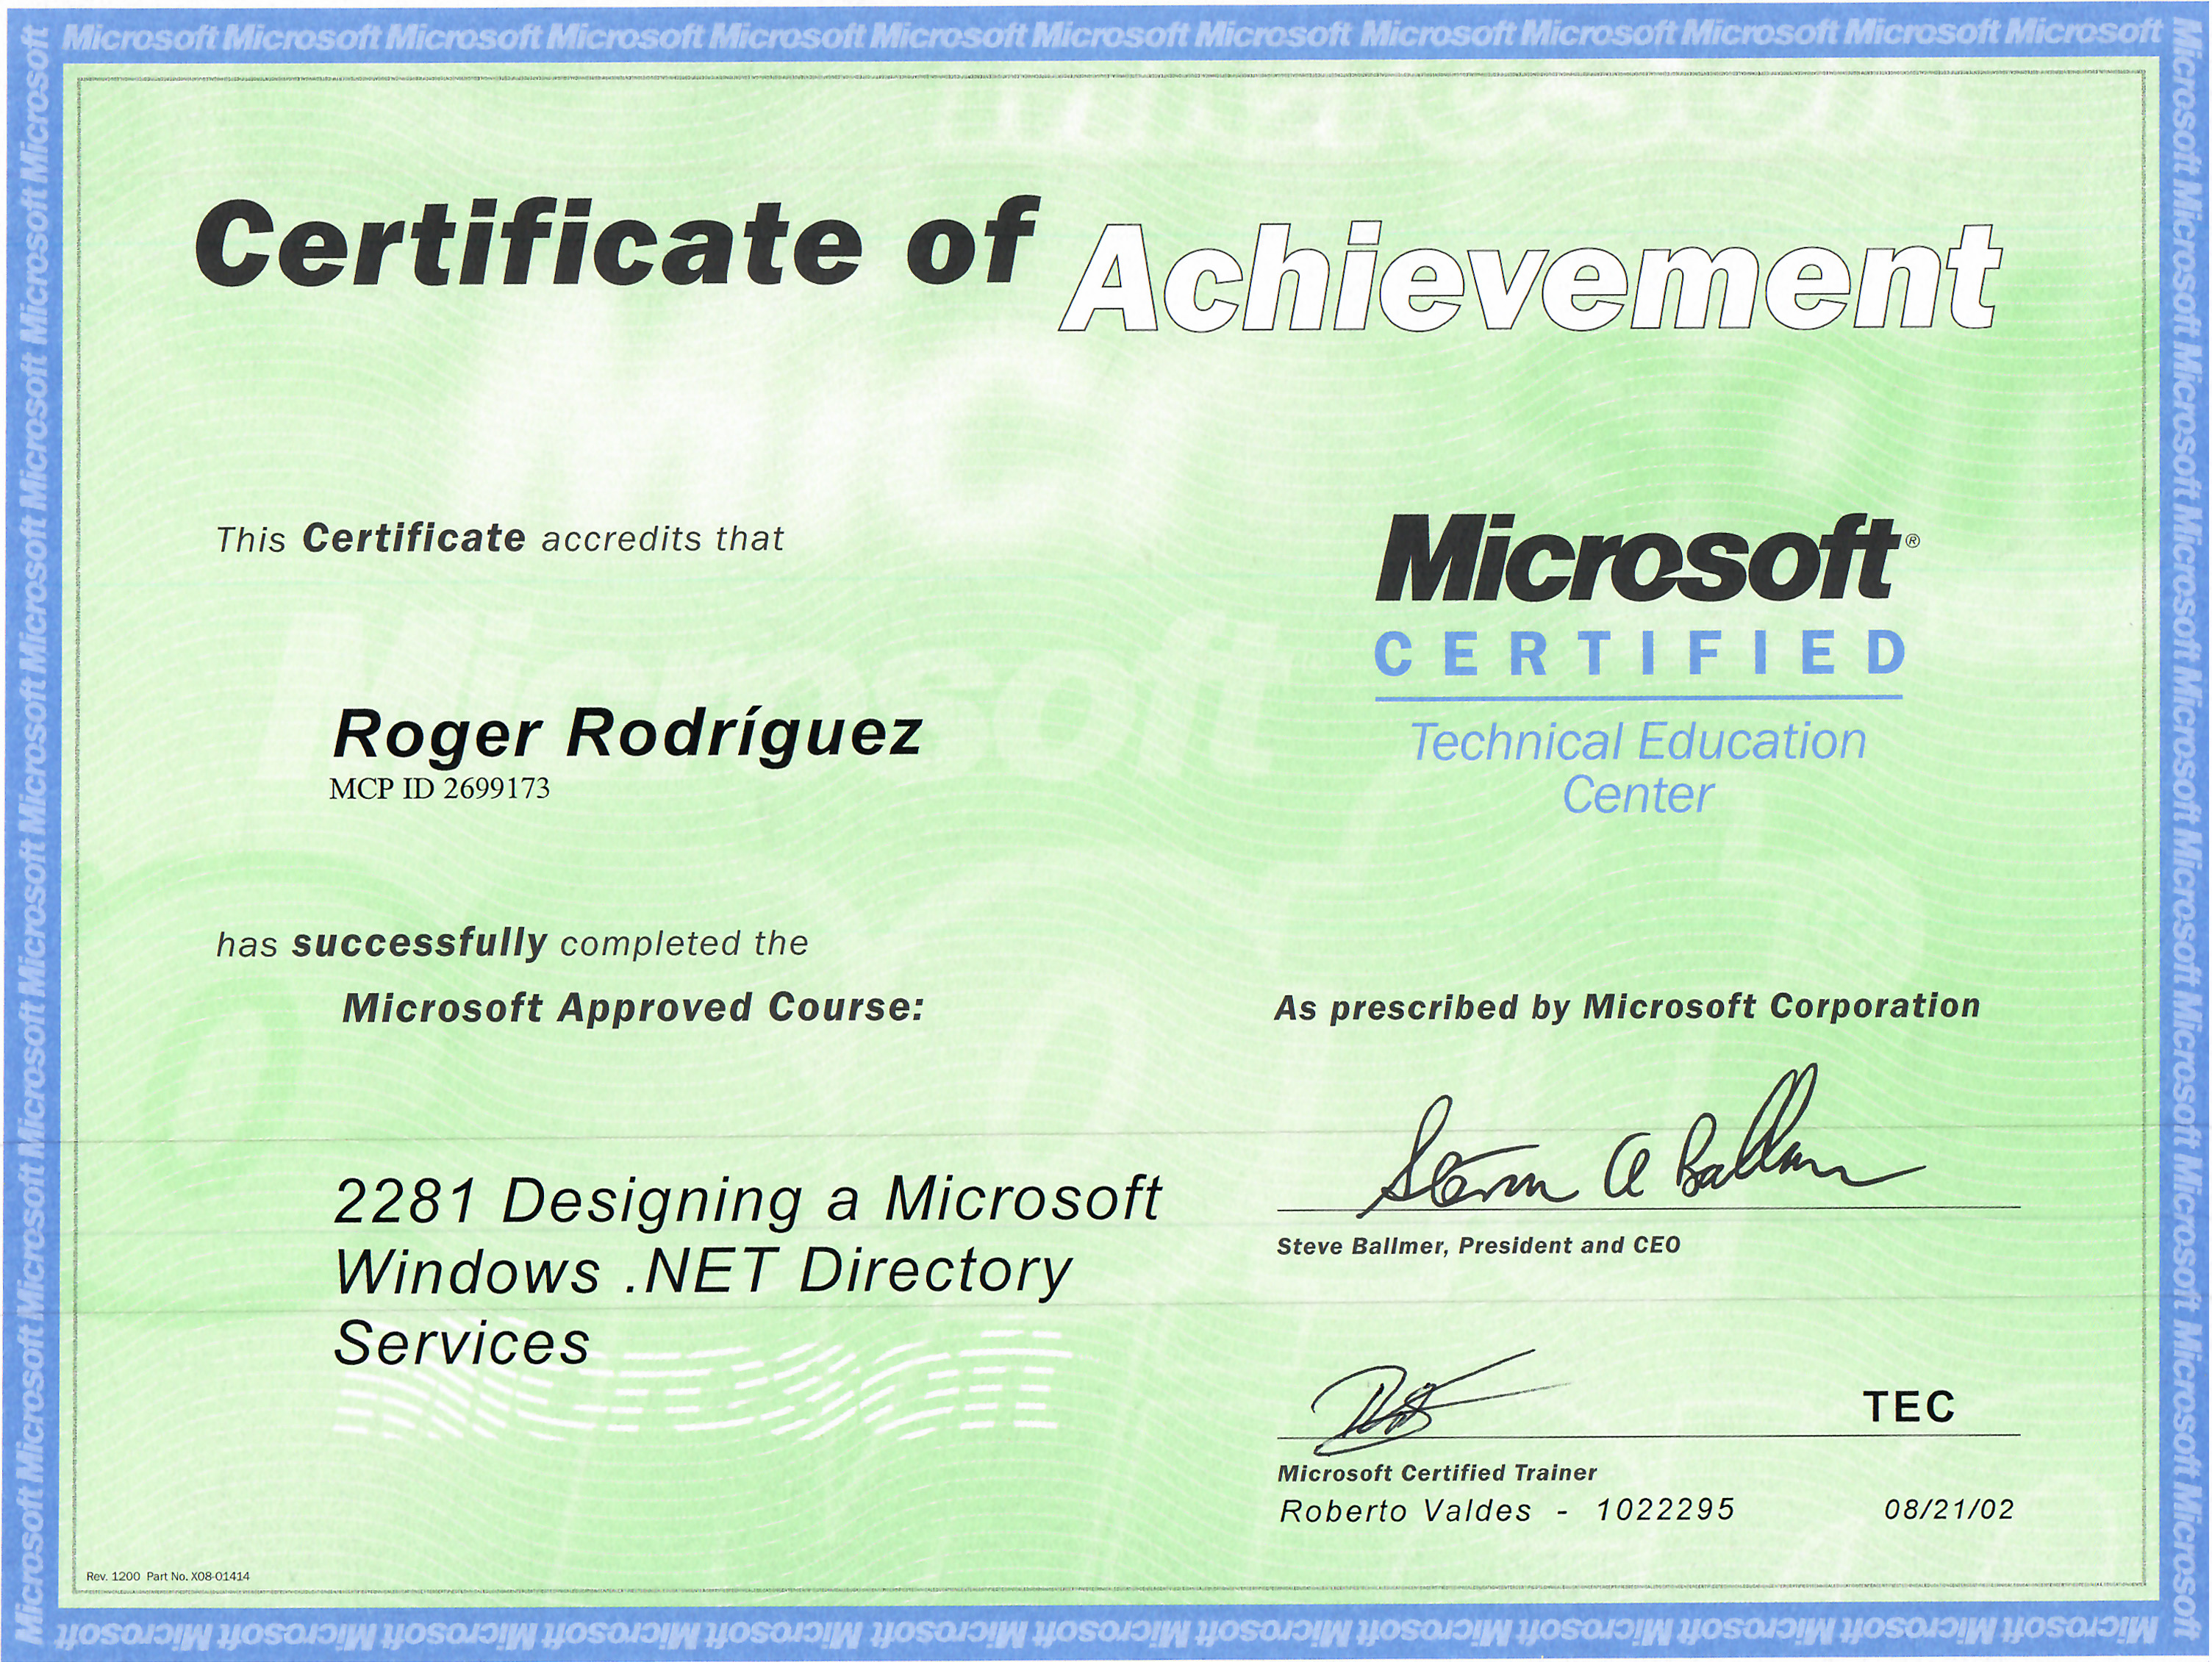The height and width of the screenshot is (1662, 2212).
Task: Click the "Windows .NET Directory" course line
Action: tap(703, 1272)
